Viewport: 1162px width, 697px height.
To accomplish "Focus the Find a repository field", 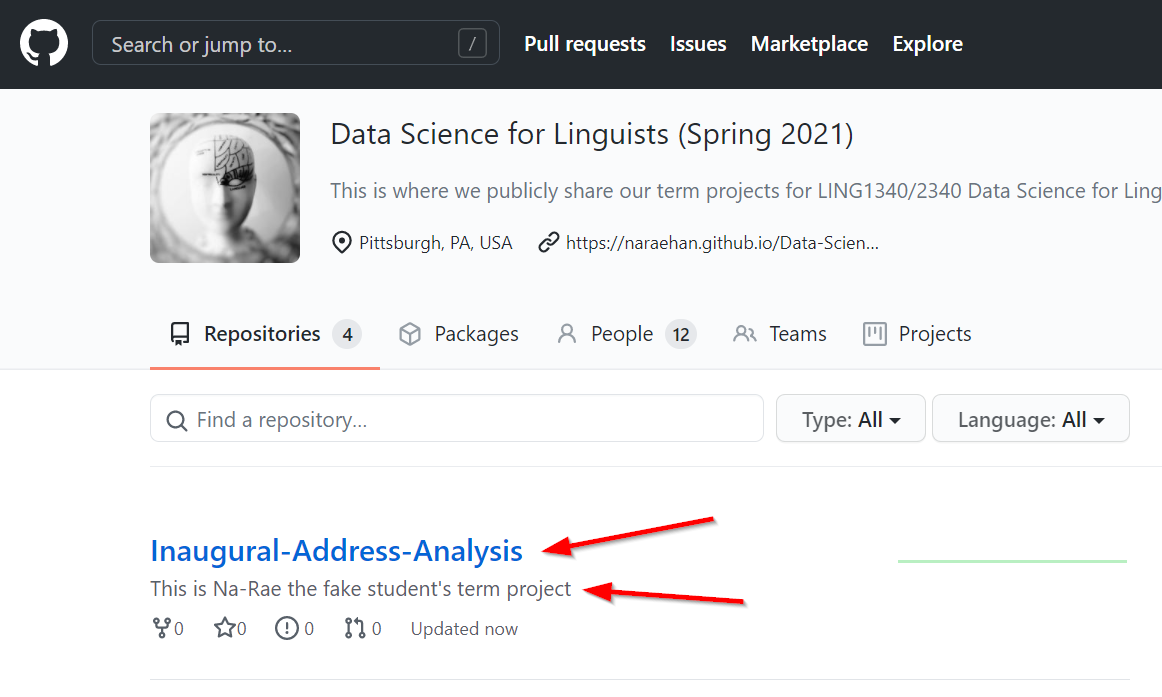I will [x=457, y=420].
